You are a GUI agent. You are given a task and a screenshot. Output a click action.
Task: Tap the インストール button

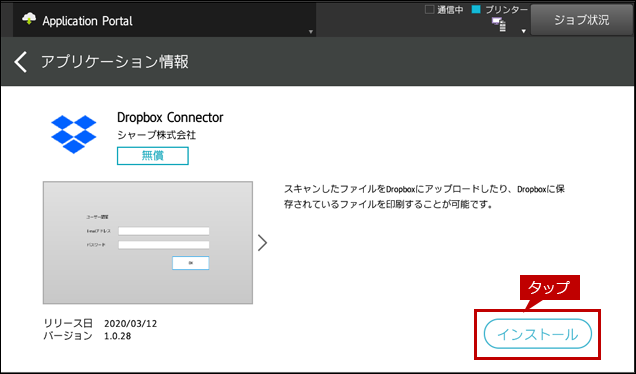pyautogui.click(x=537, y=334)
